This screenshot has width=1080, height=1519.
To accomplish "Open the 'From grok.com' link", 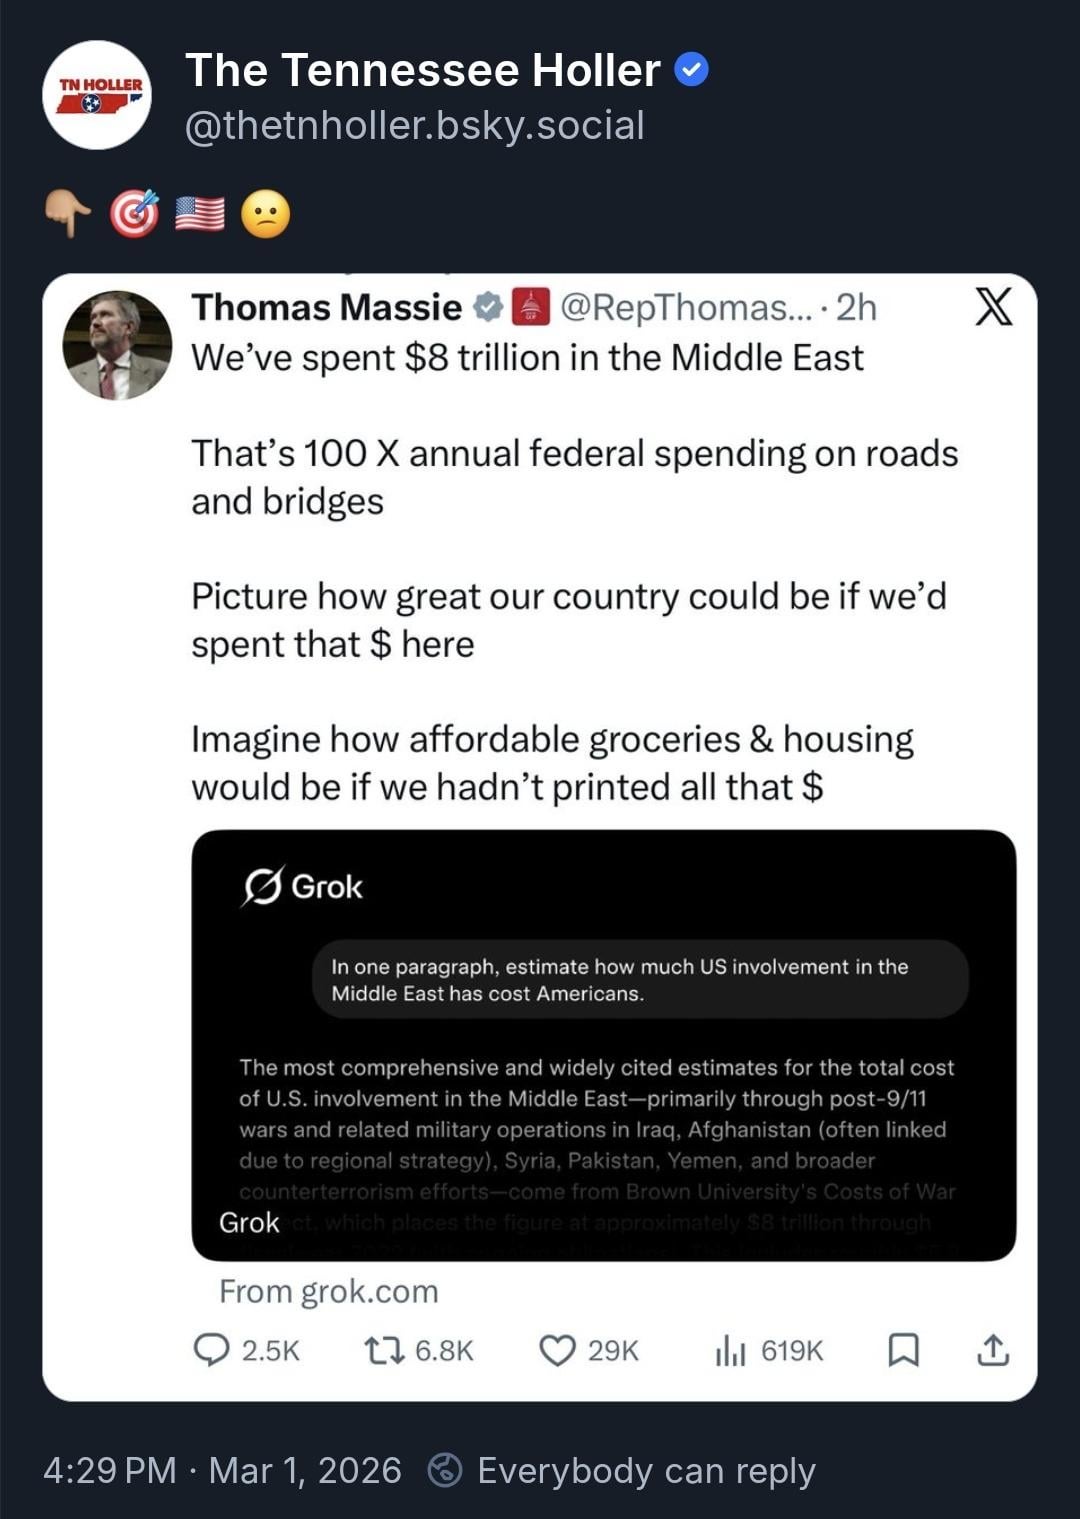I will 329,1291.
